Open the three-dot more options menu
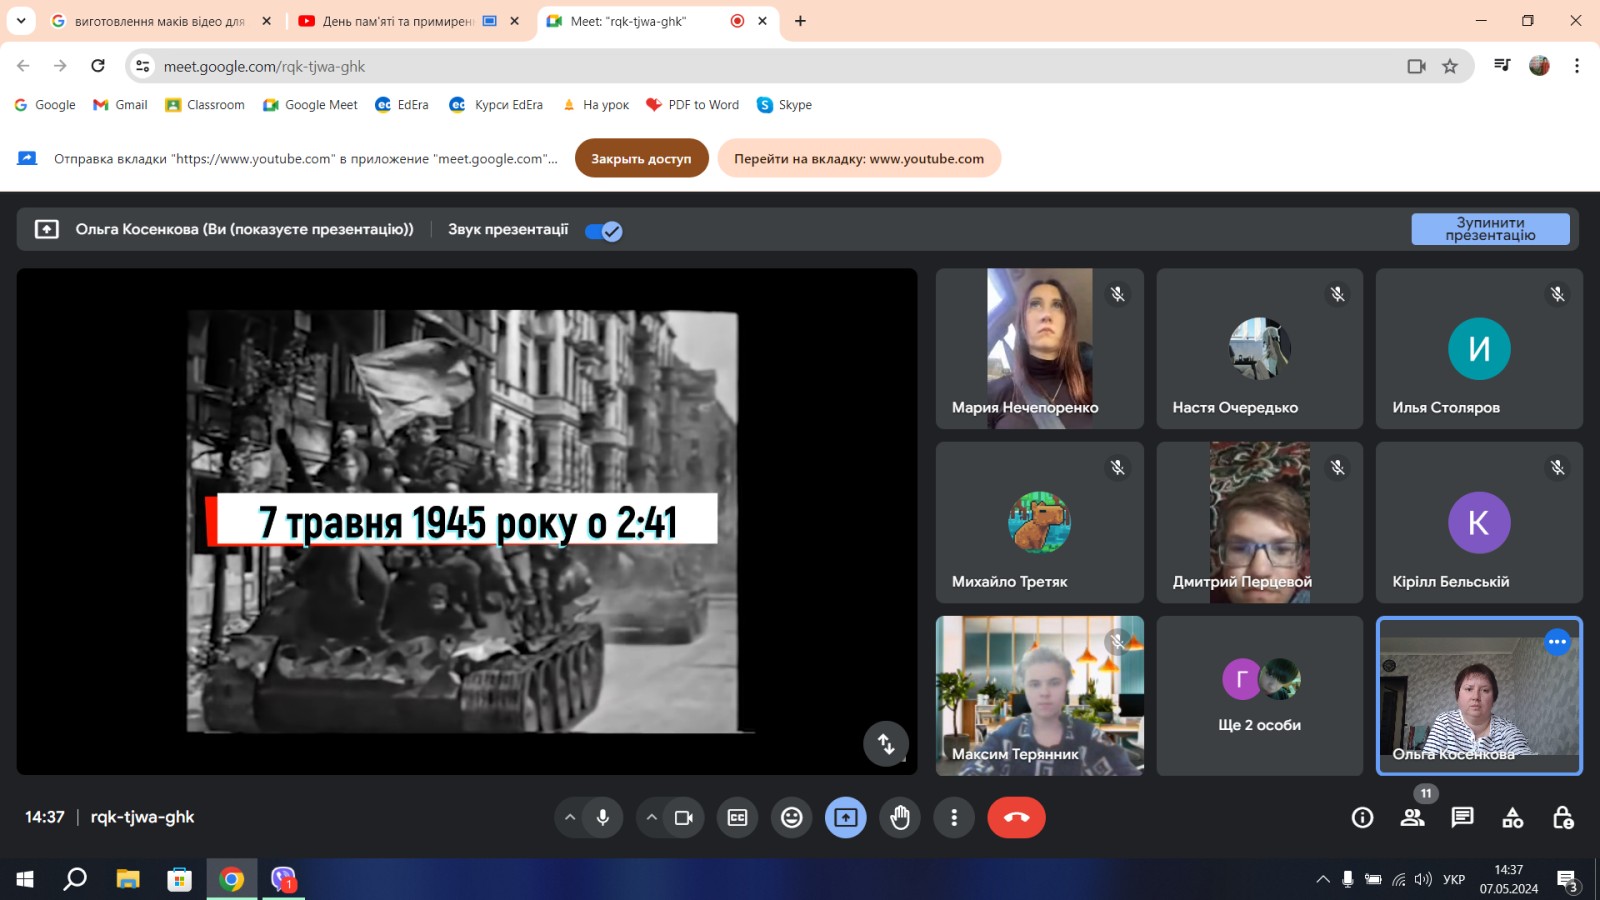The height and width of the screenshot is (900, 1600). (x=954, y=818)
